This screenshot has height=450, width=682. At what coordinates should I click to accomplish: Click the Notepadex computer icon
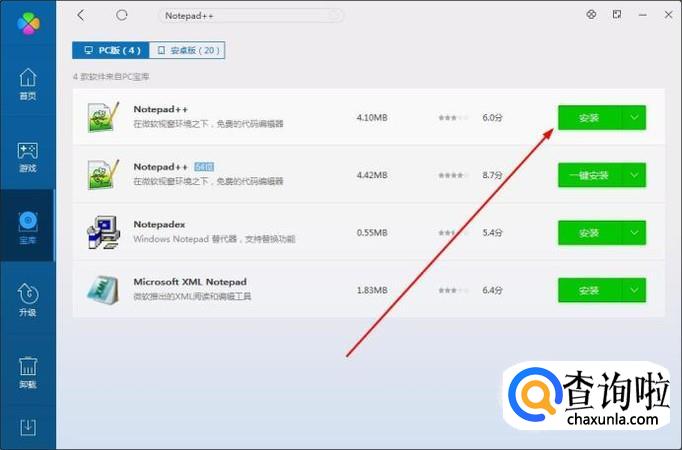(x=103, y=233)
